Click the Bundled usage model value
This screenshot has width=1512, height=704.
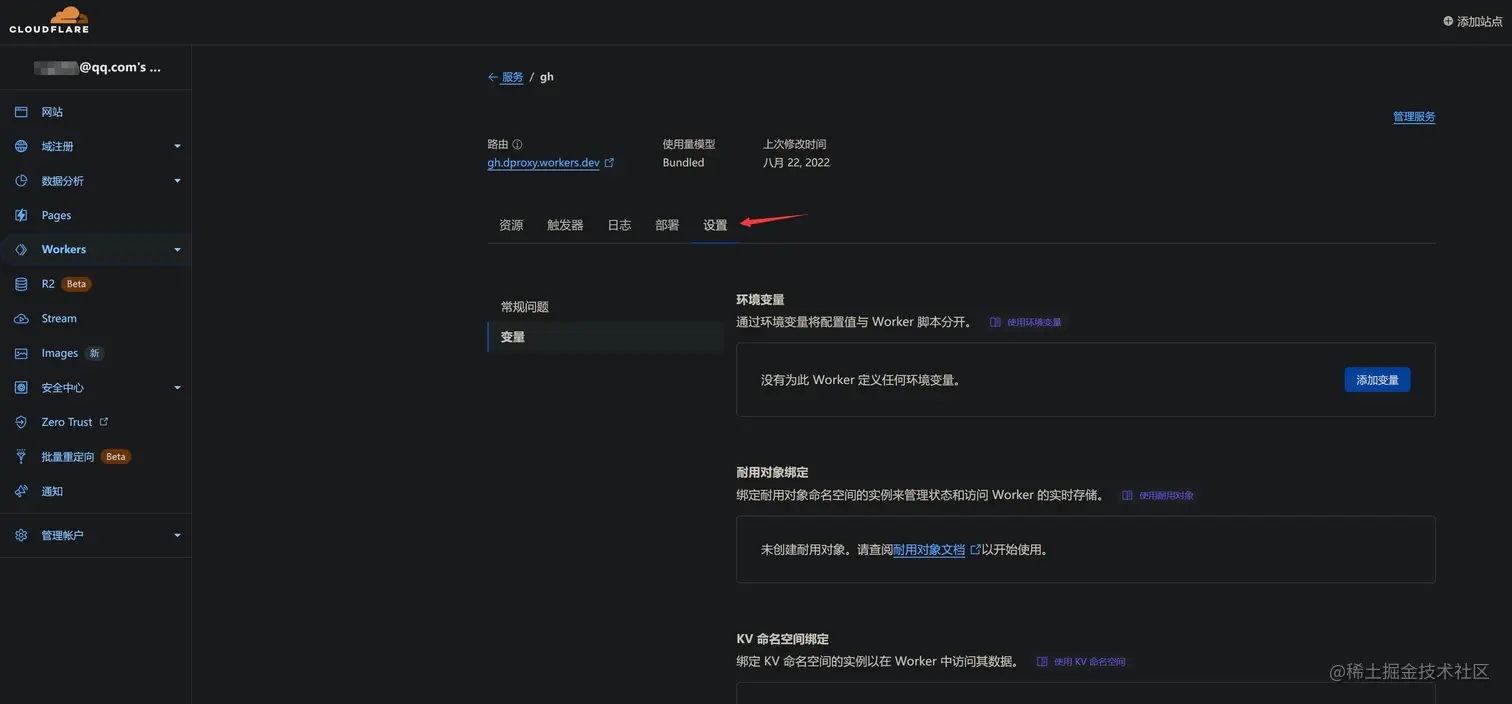[x=683, y=162]
